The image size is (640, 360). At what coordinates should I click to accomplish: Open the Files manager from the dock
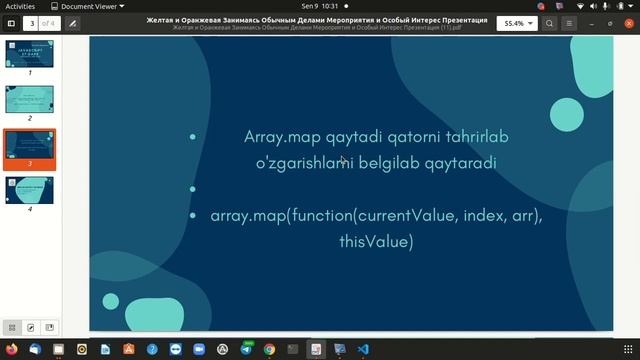(58, 349)
